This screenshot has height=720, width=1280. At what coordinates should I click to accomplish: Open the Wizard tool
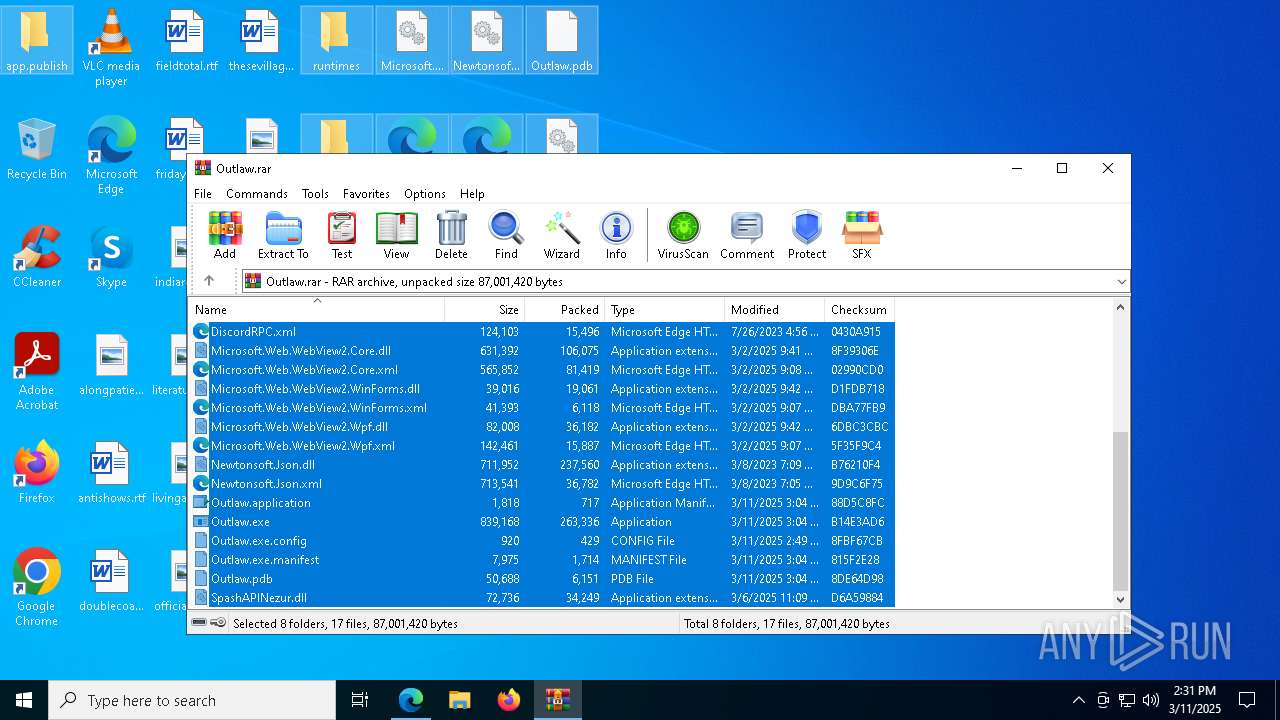click(561, 235)
